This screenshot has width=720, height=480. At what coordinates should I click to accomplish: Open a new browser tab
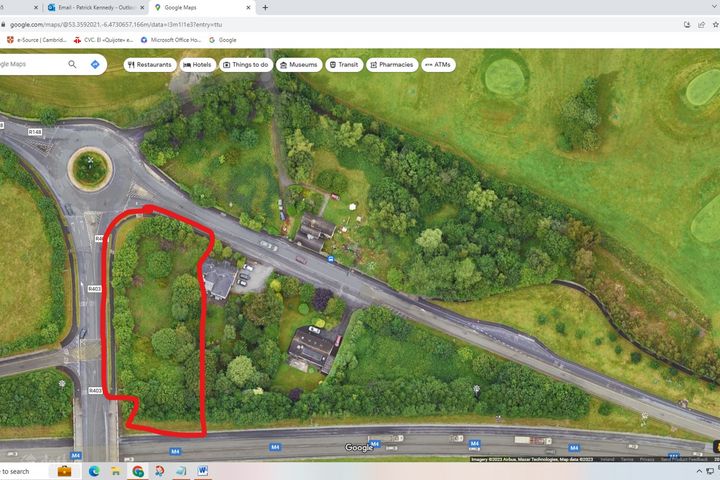(265, 7)
